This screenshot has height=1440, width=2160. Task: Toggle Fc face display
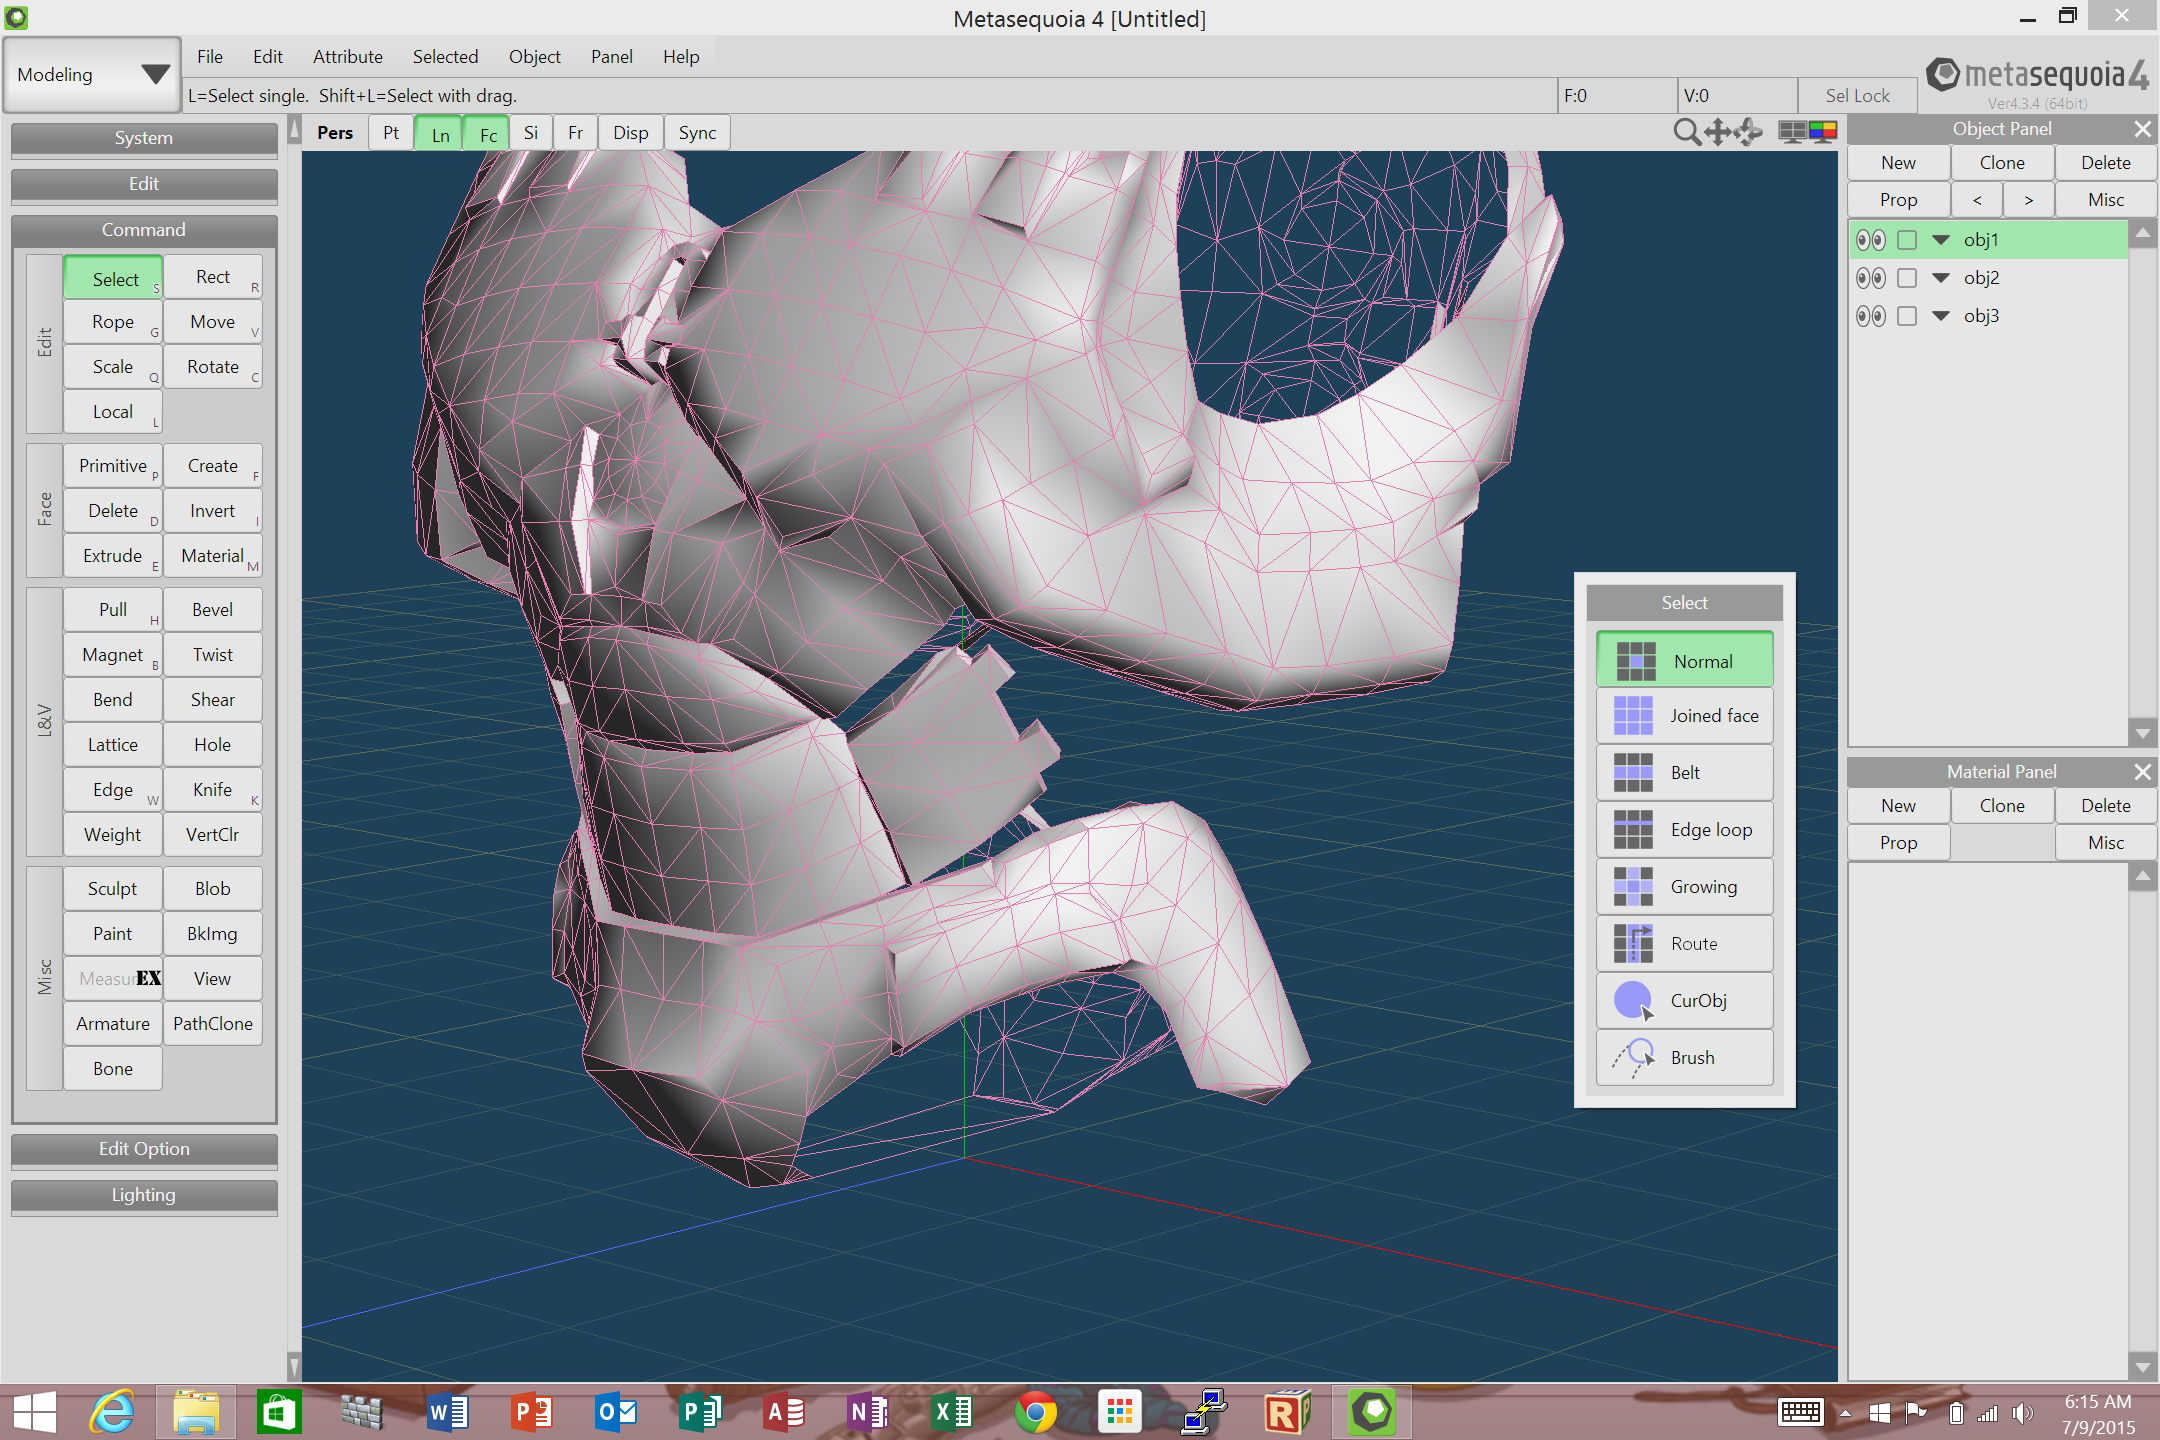[488, 133]
